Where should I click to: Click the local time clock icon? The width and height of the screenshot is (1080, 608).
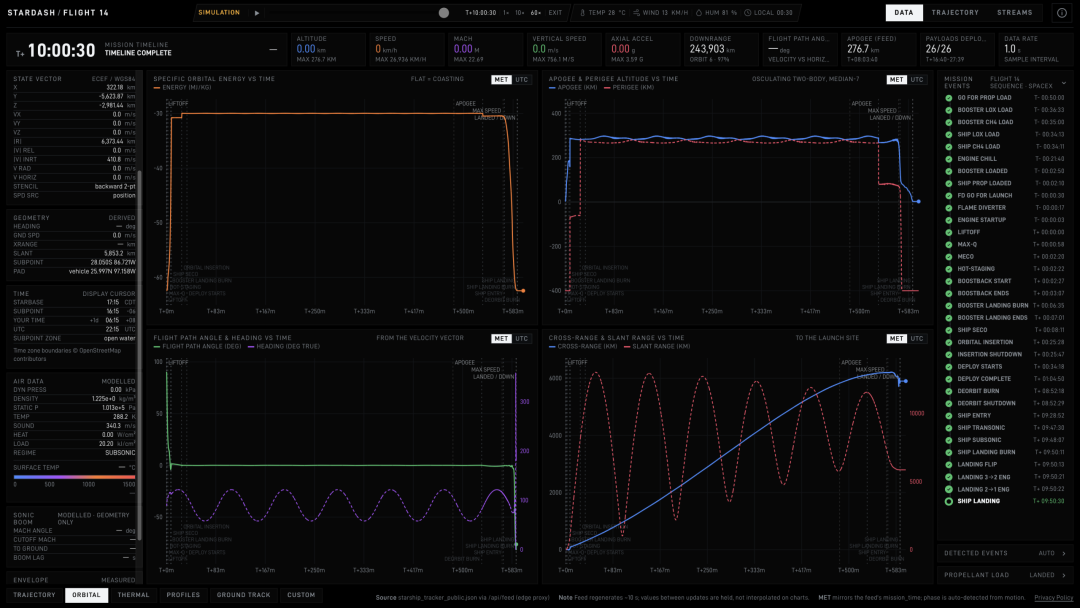click(748, 12)
